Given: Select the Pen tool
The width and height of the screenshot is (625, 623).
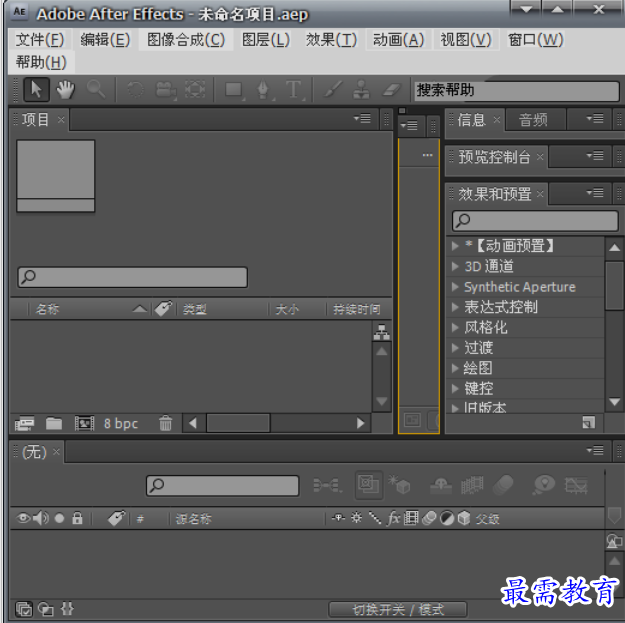Looking at the screenshot, I should 263,90.
